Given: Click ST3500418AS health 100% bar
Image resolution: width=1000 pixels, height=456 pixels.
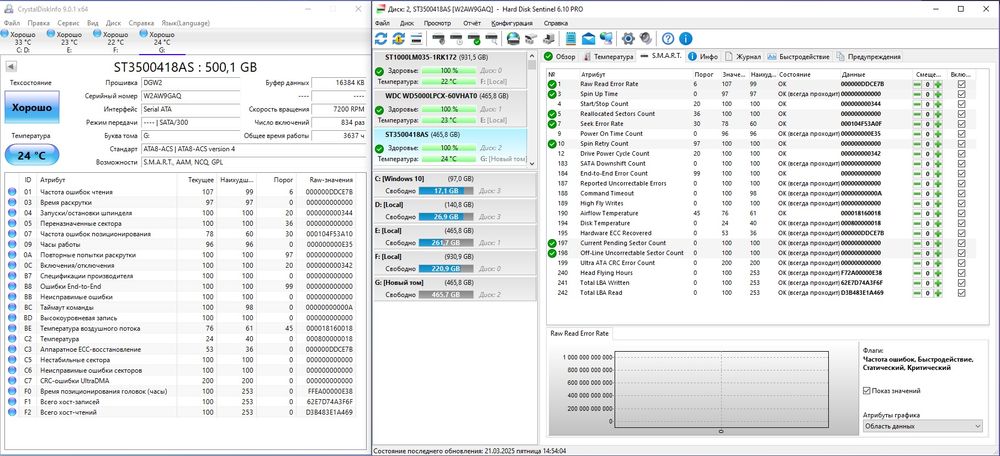Looking at the screenshot, I should pyautogui.click(x=450, y=149).
